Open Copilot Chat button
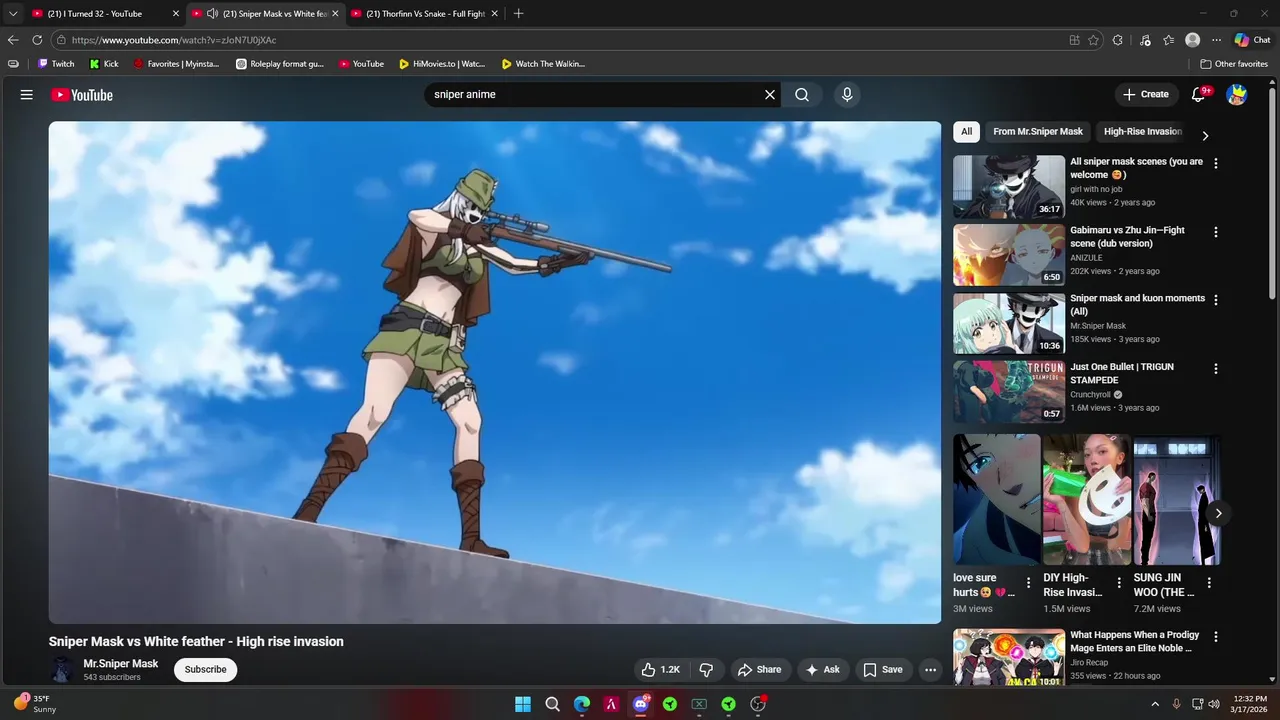The height and width of the screenshot is (720, 1280). pos(1252,40)
